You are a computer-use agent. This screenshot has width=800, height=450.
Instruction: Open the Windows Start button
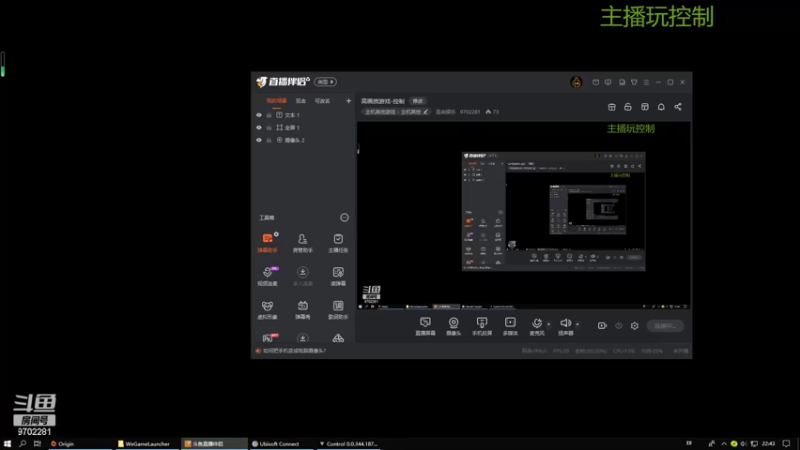point(7,444)
